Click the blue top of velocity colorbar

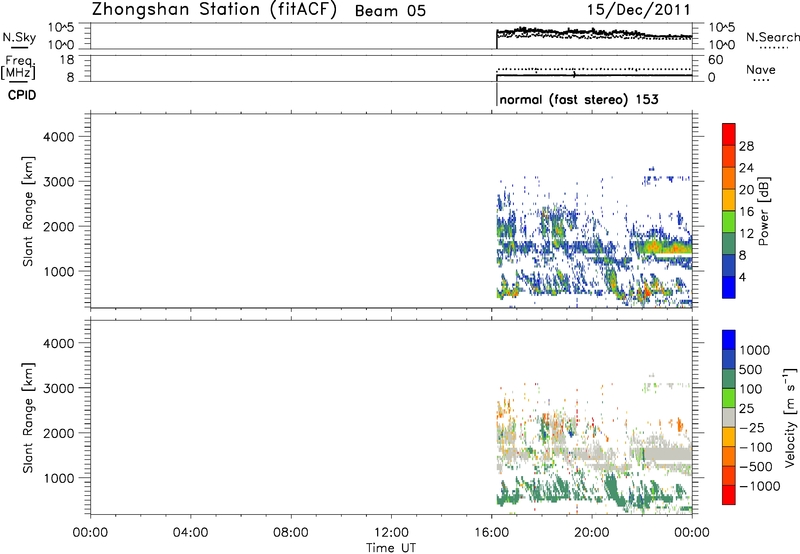729,340
